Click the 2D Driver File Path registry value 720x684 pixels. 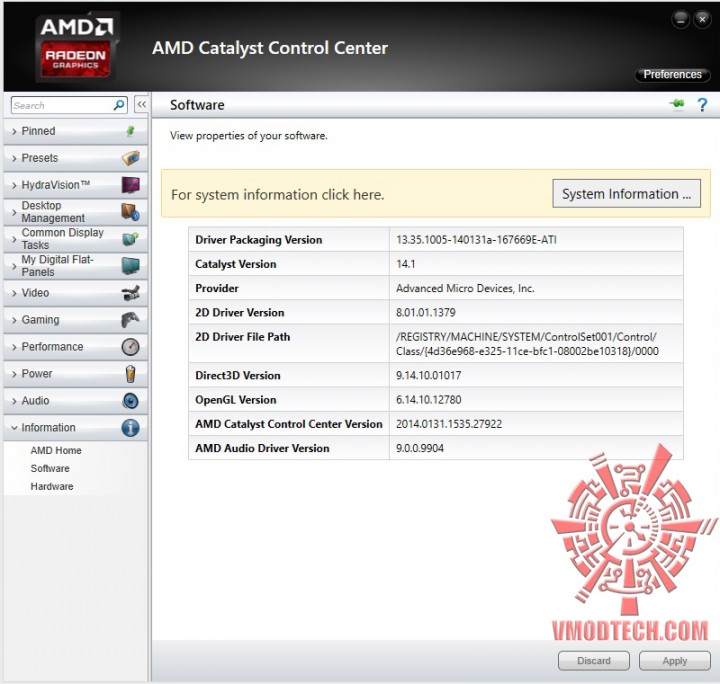coord(527,344)
